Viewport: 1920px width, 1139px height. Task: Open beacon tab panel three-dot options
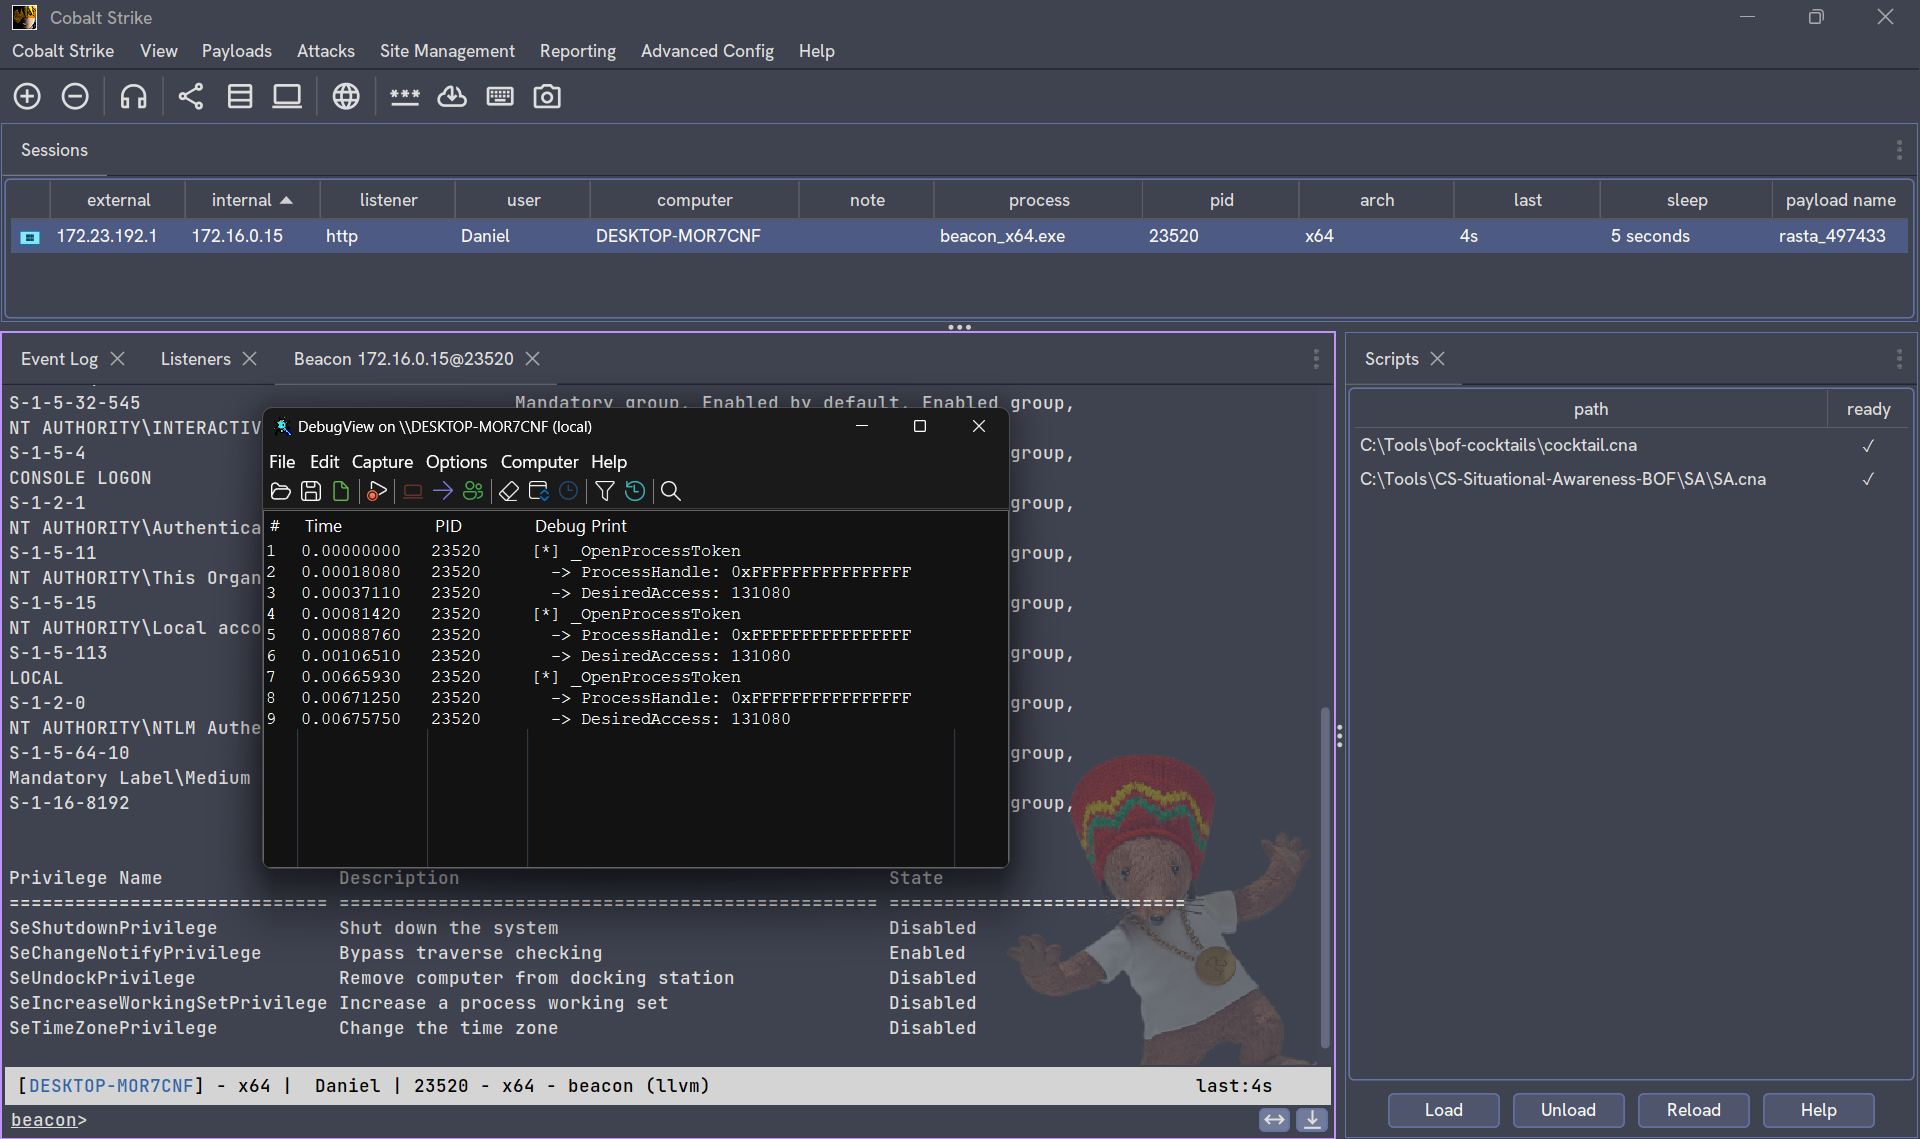[x=1316, y=359]
